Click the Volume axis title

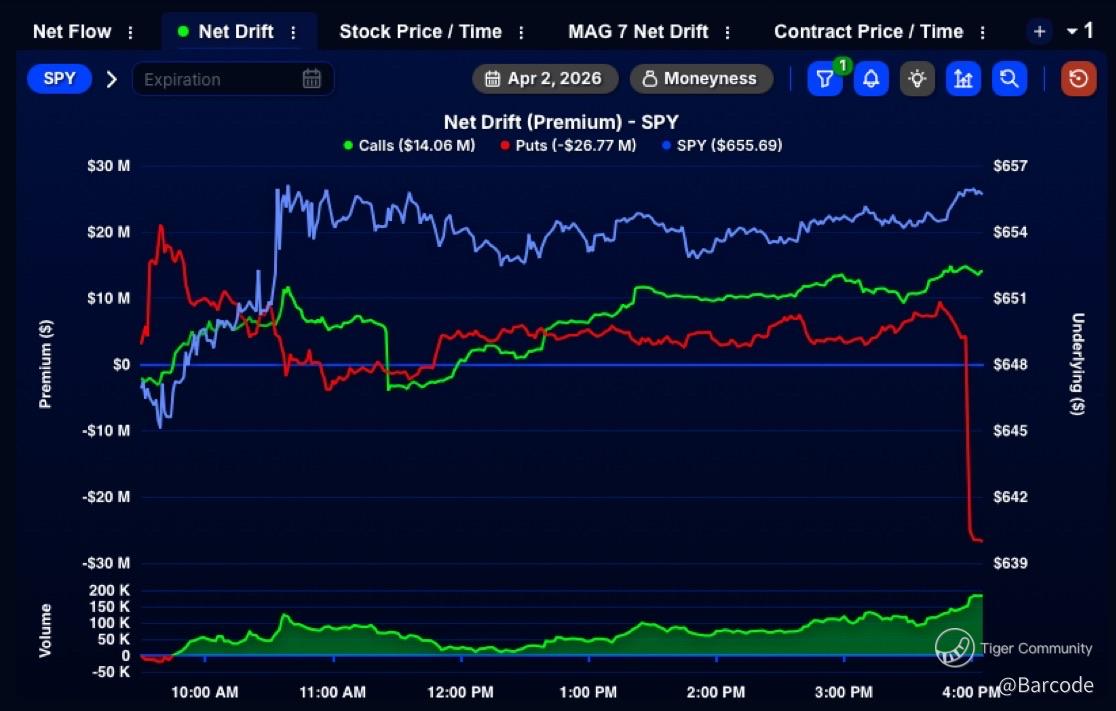click(x=45, y=631)
